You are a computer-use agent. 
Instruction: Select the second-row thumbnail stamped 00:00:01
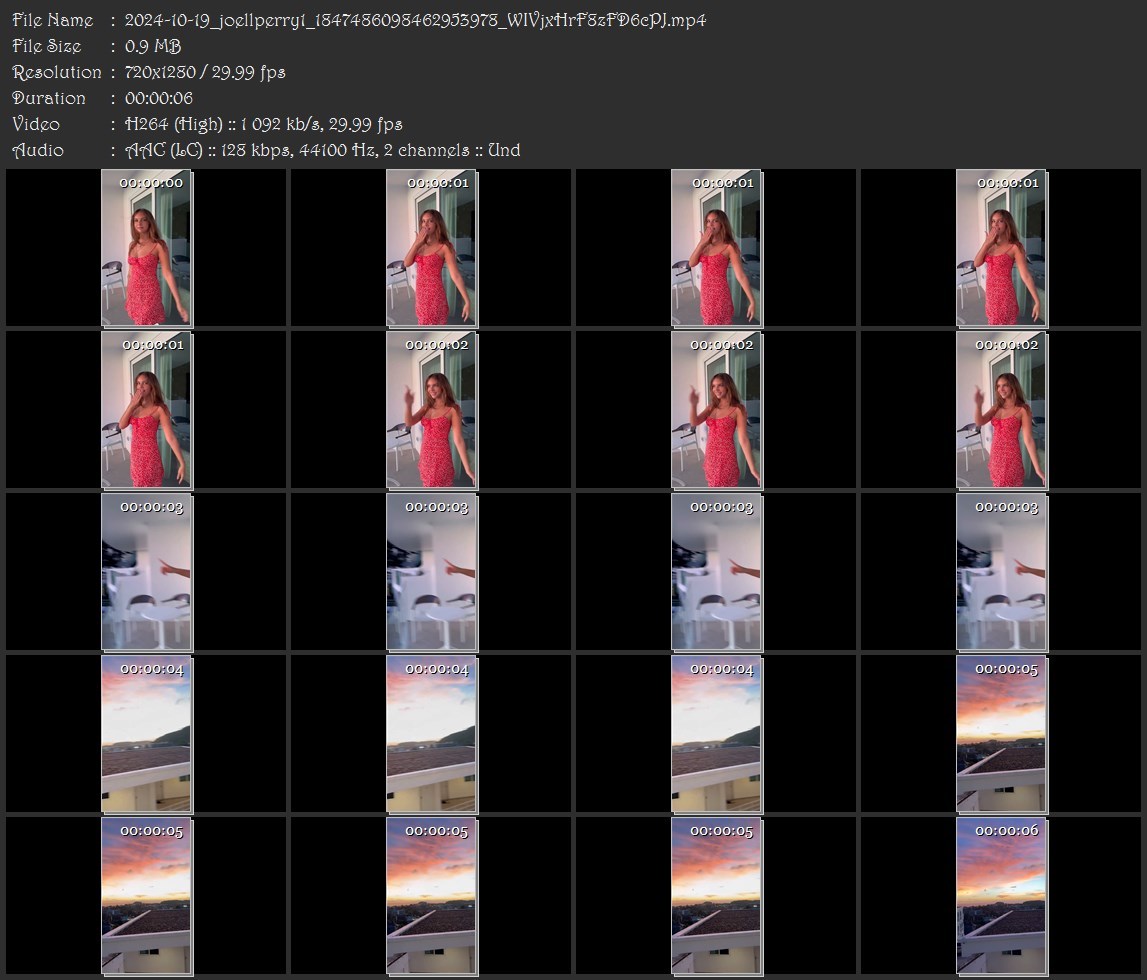tap(146, 410)
